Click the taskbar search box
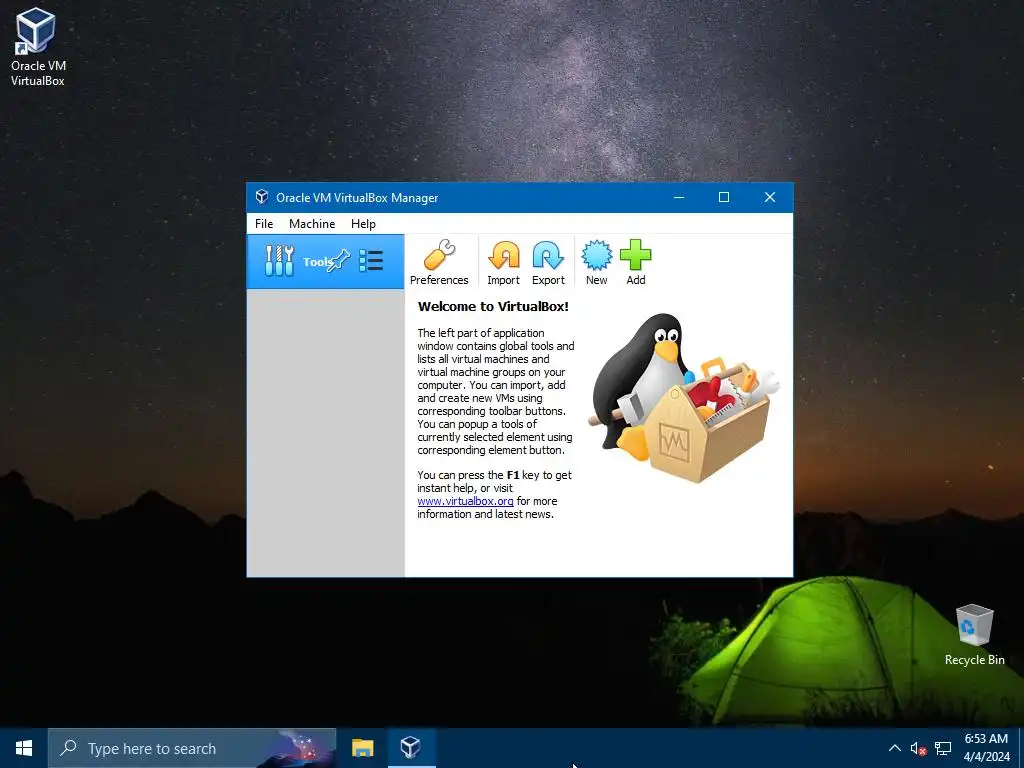The width and height of the screenshot is (1024, 768). pyautogui.click(x=192, y=748)
